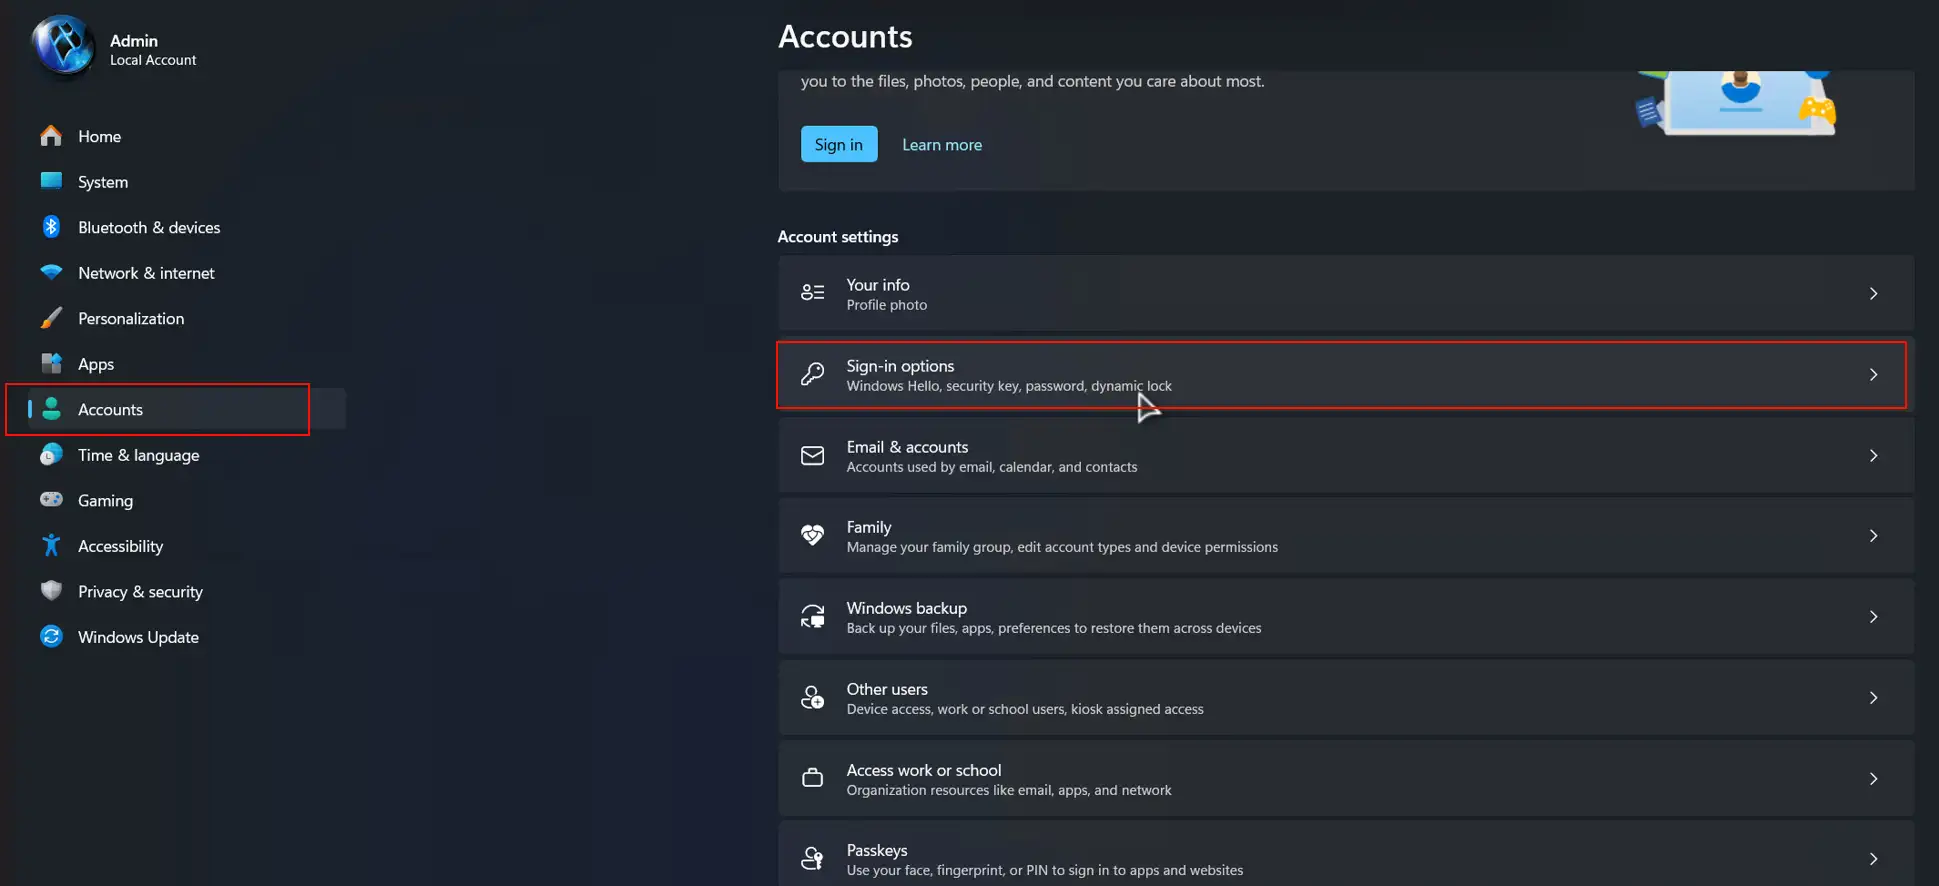
Task: Expand the Other users chevron
Action: coord(1873,698)
